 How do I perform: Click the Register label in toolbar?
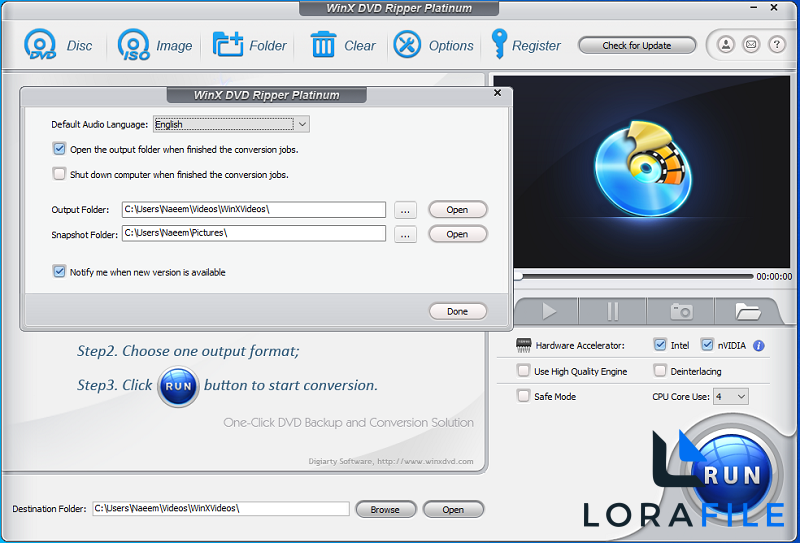click(536, 45)
